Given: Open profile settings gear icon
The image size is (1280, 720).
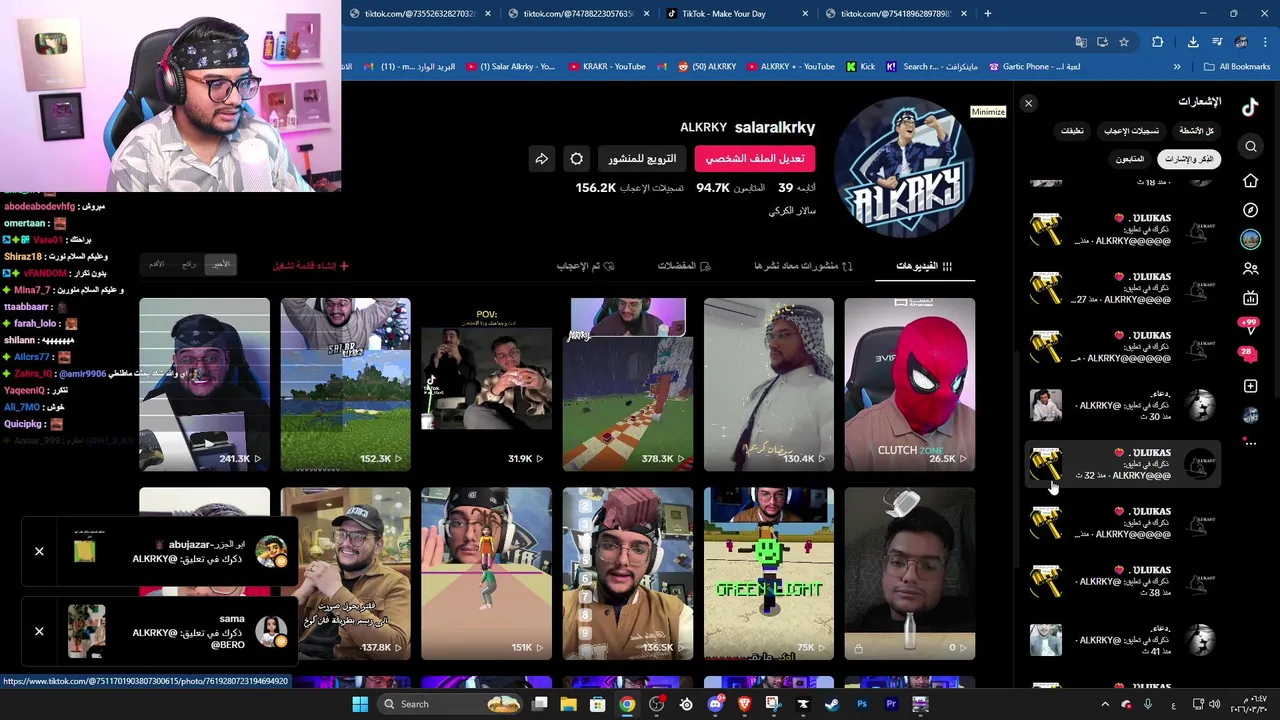Looking at the screenshot, I should (577, 159).
